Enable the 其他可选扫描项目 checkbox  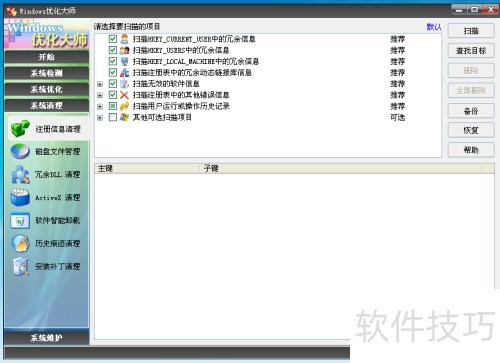click(x=113, y=117)
